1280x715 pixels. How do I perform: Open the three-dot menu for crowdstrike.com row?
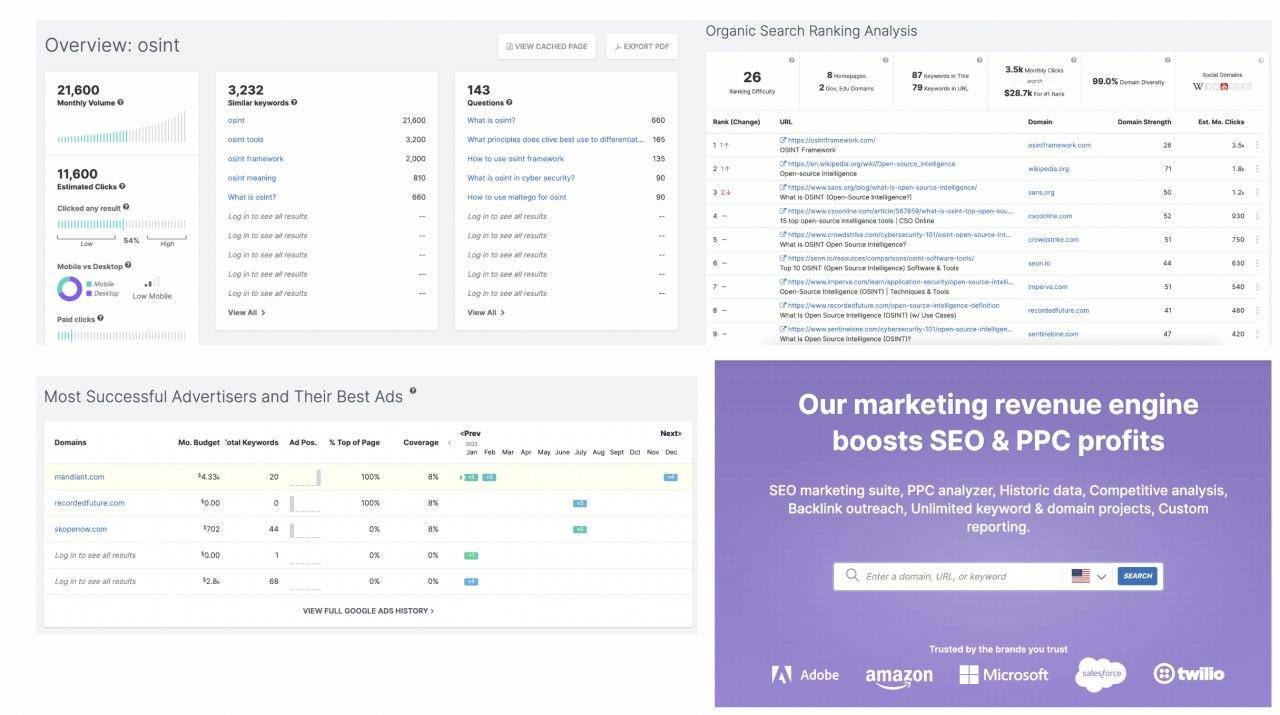click(1257, 240)
